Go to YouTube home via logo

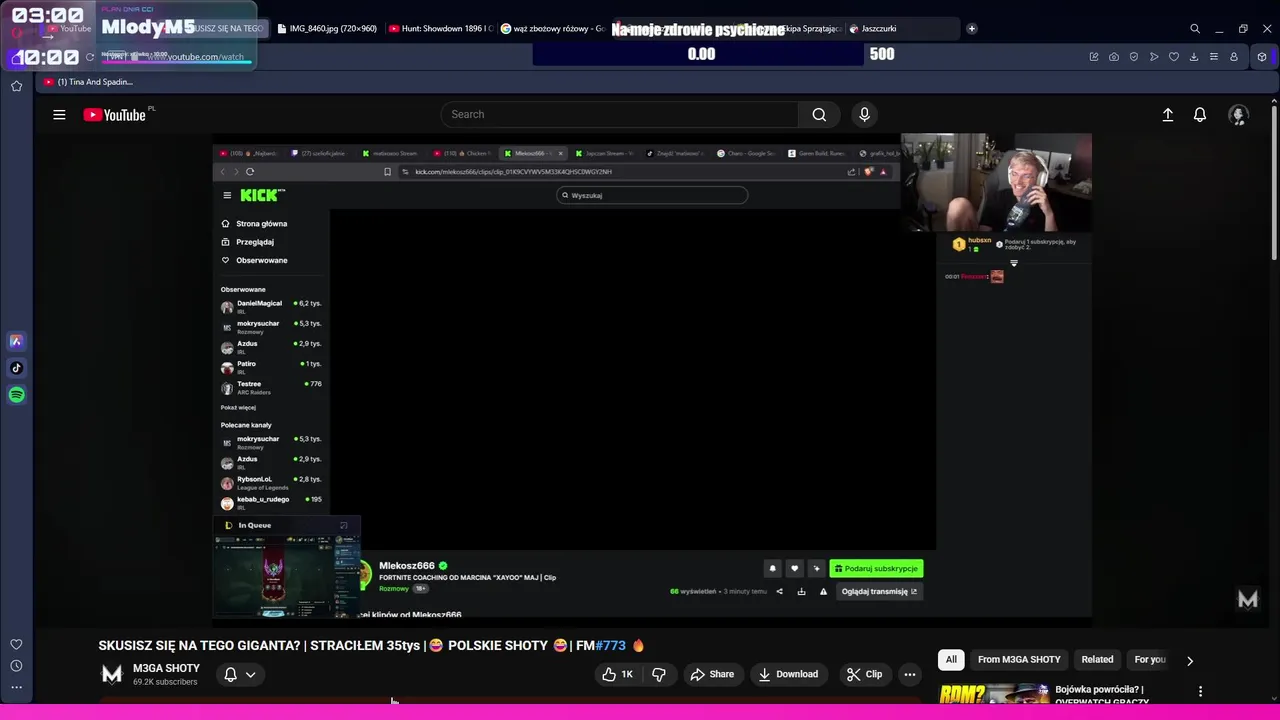115,115
